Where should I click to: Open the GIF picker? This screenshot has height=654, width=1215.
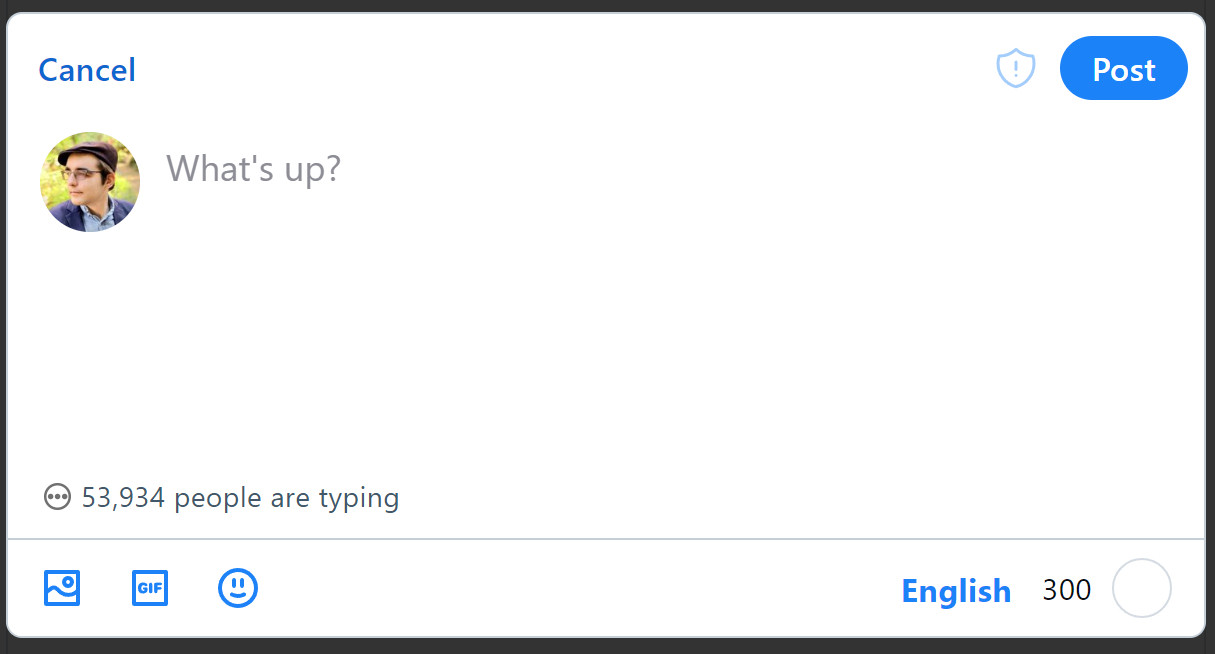[150, 588]
